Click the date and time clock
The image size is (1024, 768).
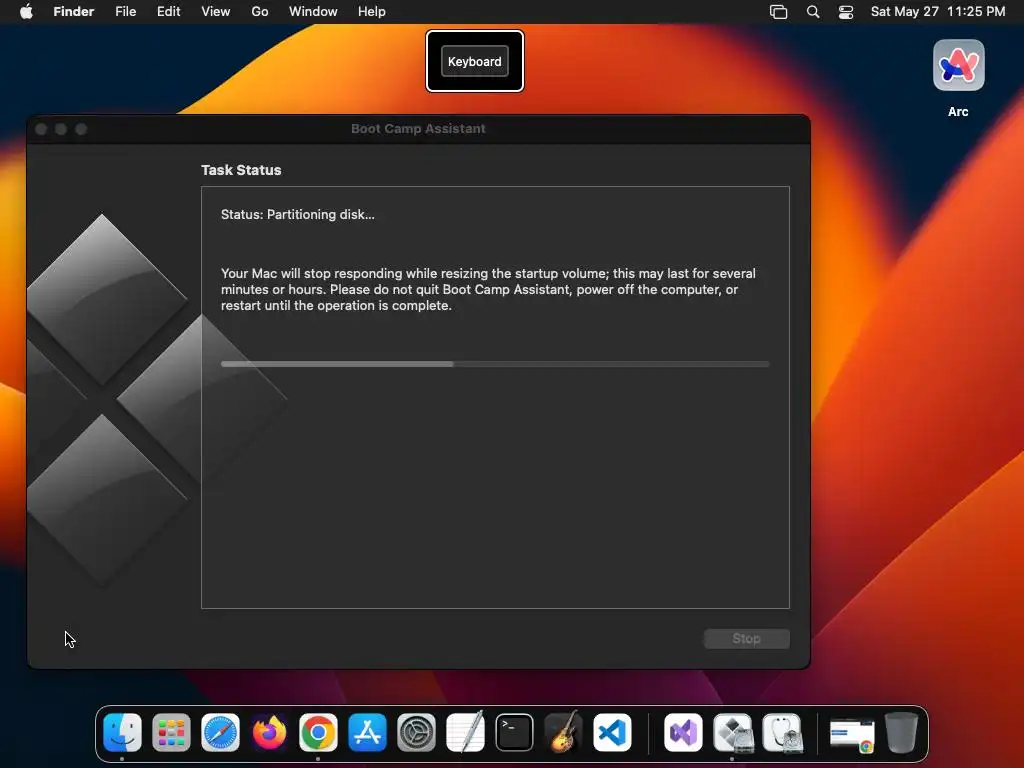tap(938, 12)
